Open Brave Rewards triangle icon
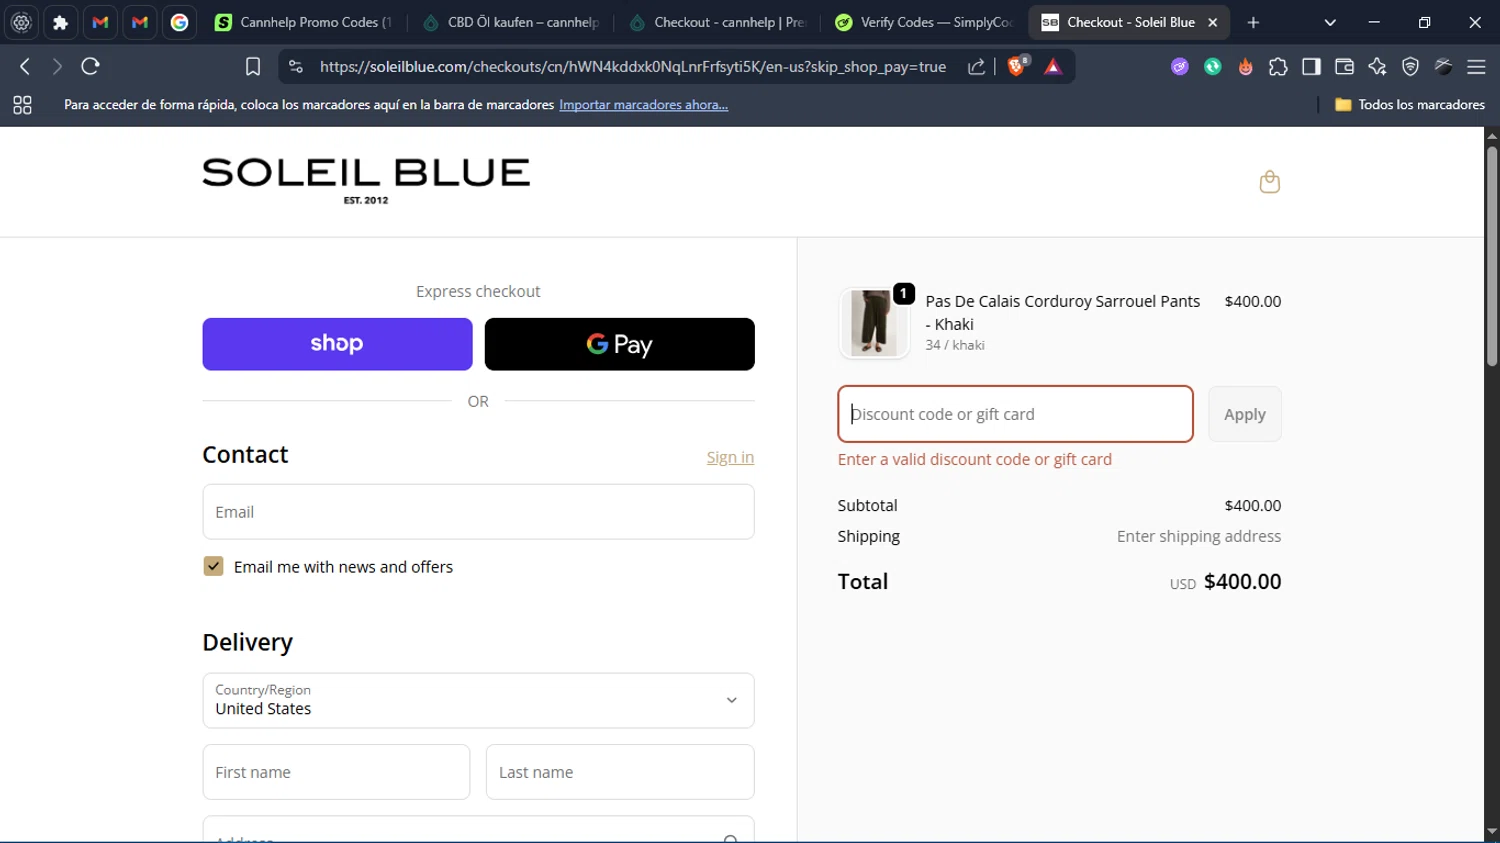 click(x=1053, y=67)
